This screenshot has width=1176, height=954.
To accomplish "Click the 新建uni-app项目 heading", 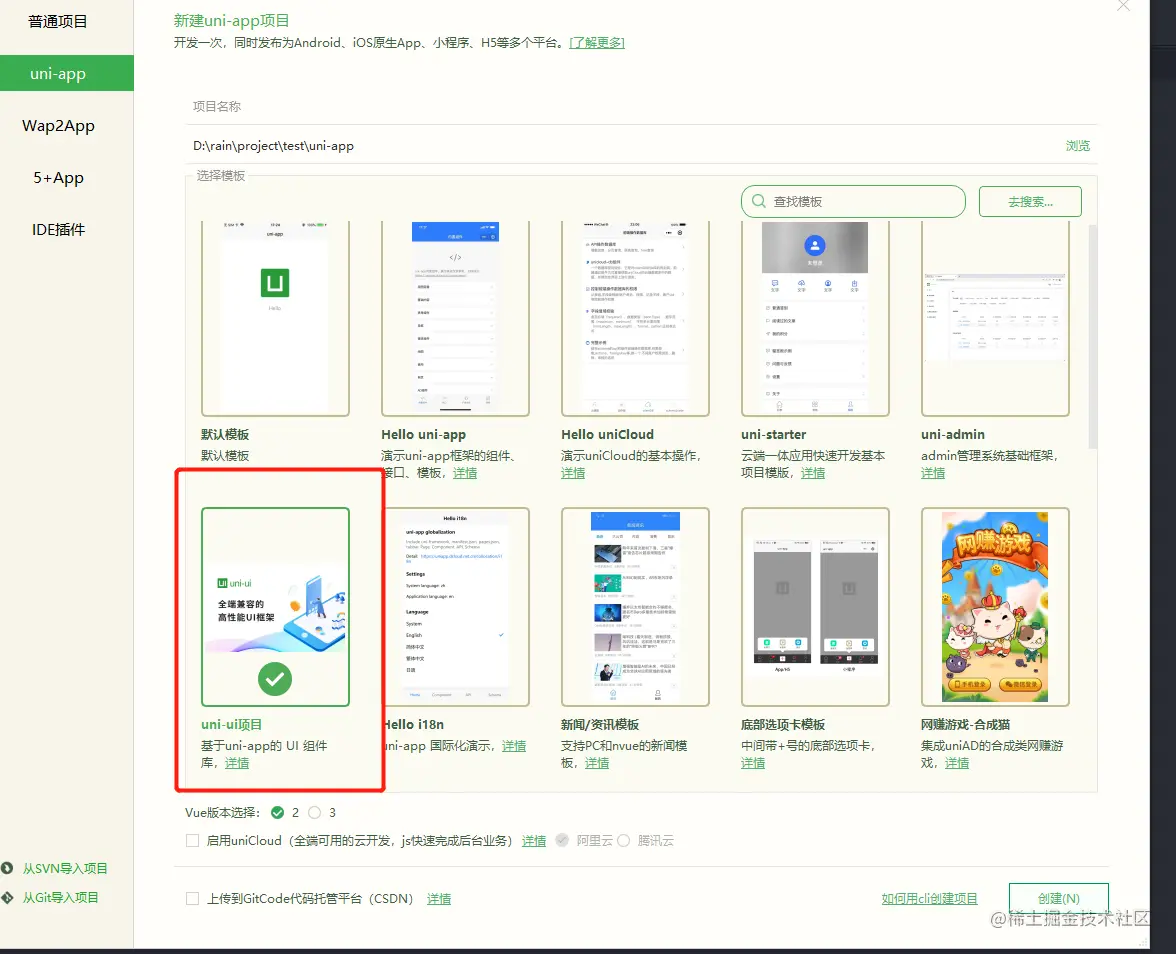I will click(232, 21).
